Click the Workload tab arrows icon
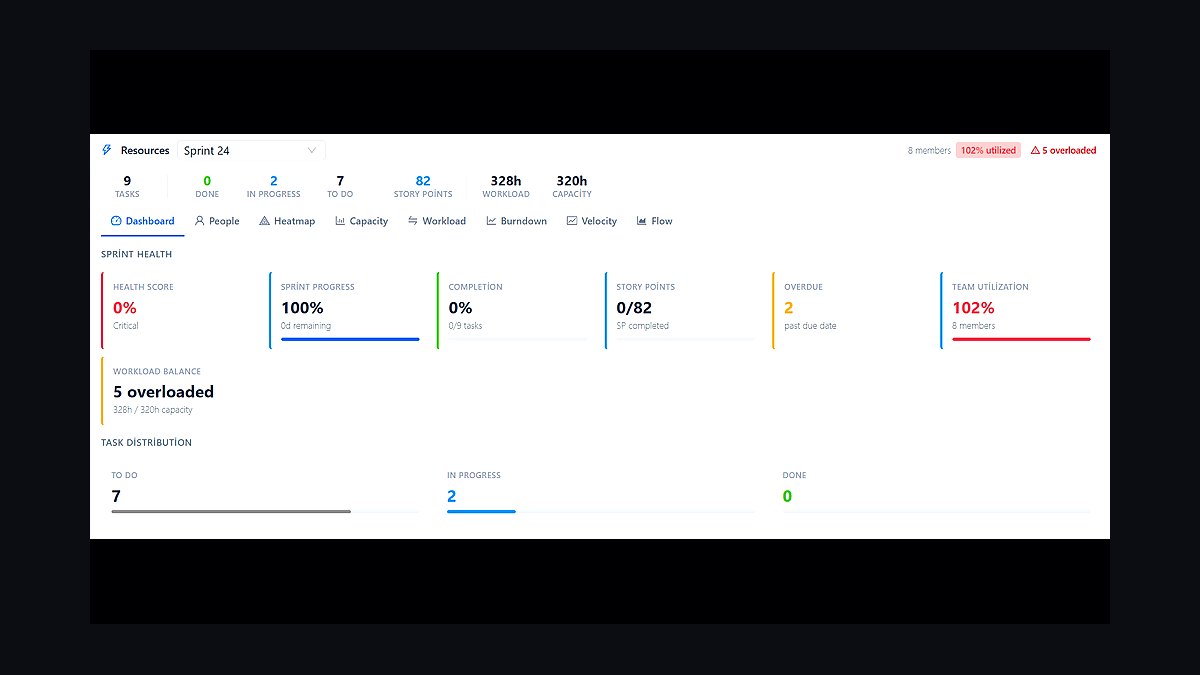This screenshot has height=675, width=1200. tap(413, 221)
